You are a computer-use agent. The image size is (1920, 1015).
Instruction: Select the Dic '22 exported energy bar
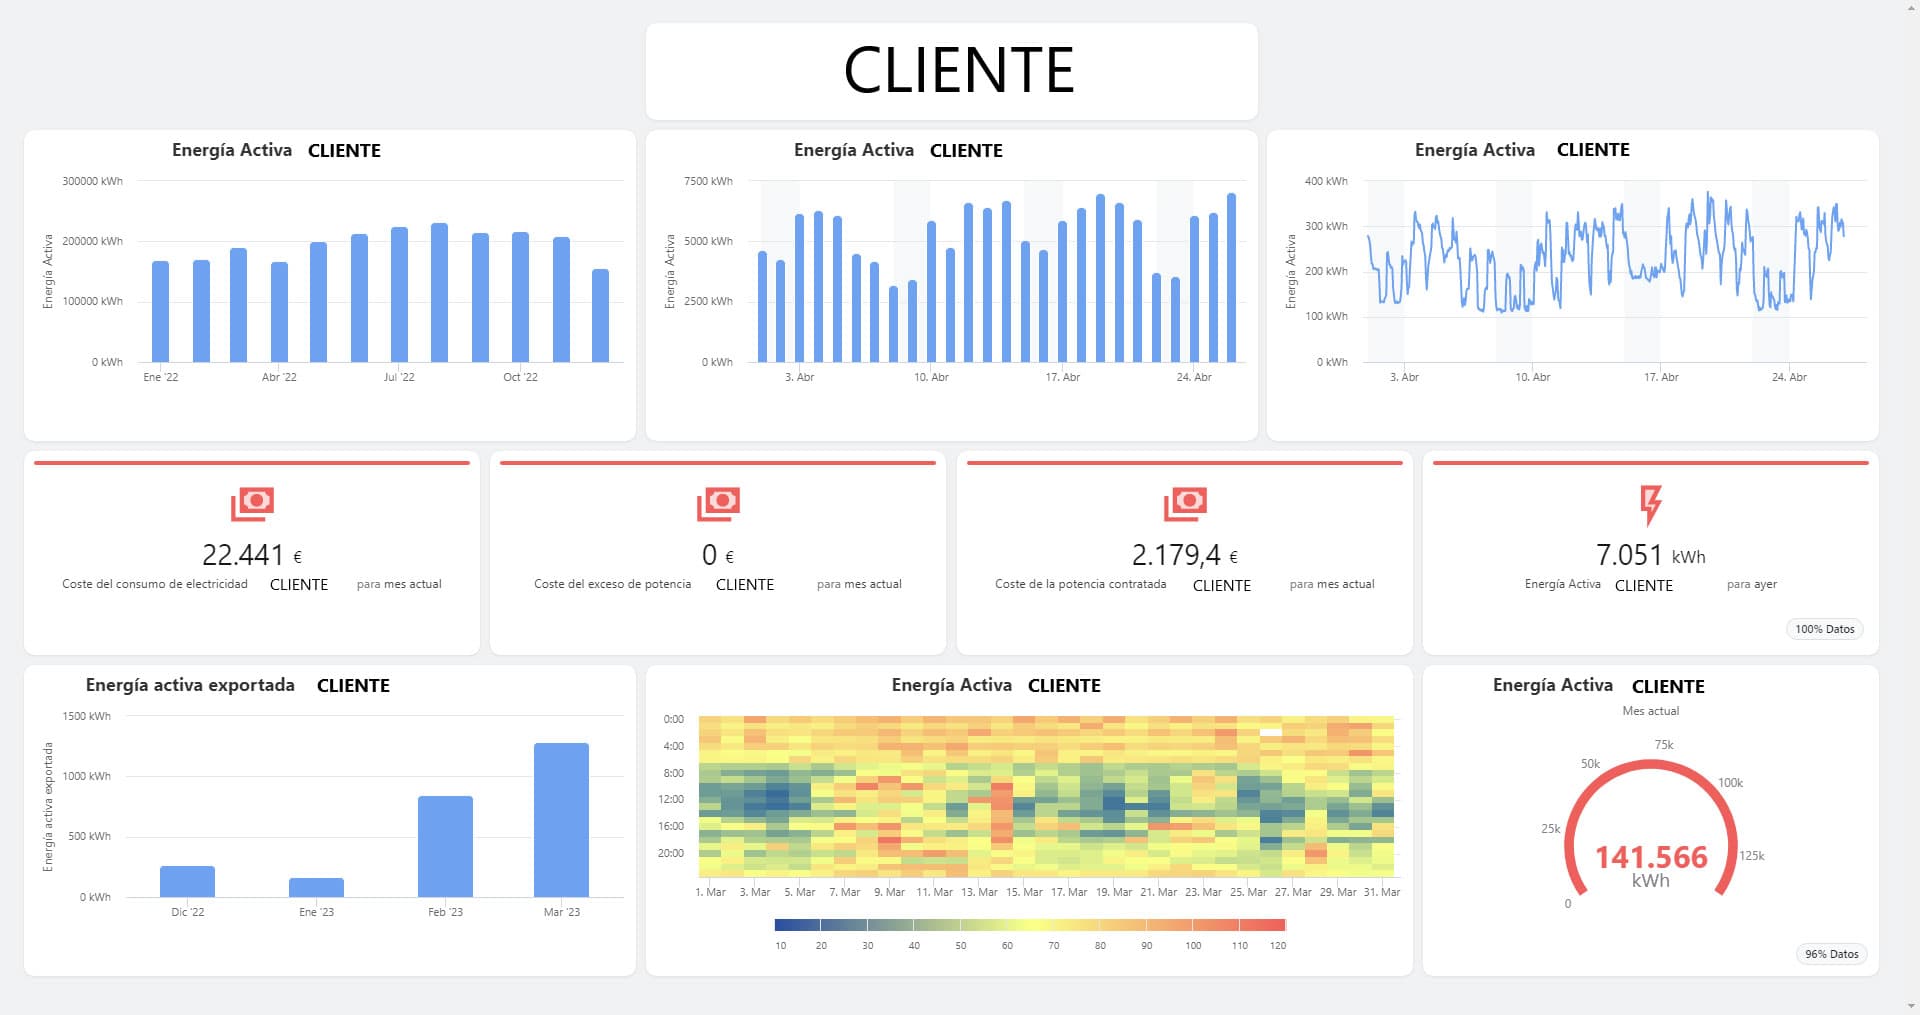(187, 881)
